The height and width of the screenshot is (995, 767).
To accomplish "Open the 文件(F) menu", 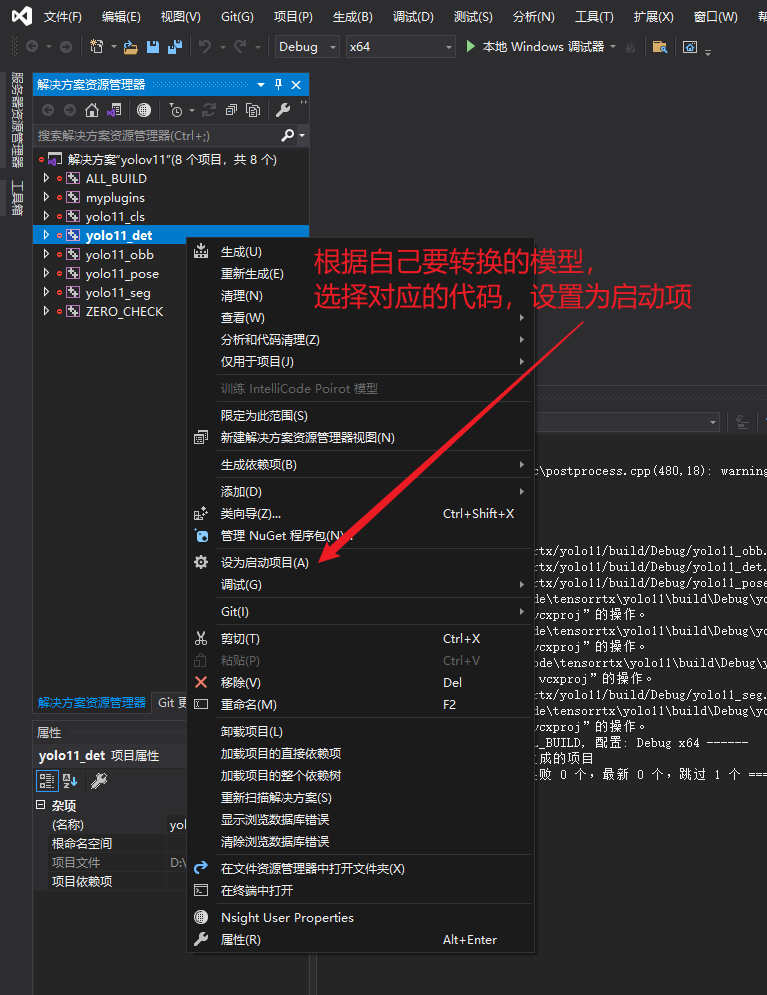I will coord(62,16).
